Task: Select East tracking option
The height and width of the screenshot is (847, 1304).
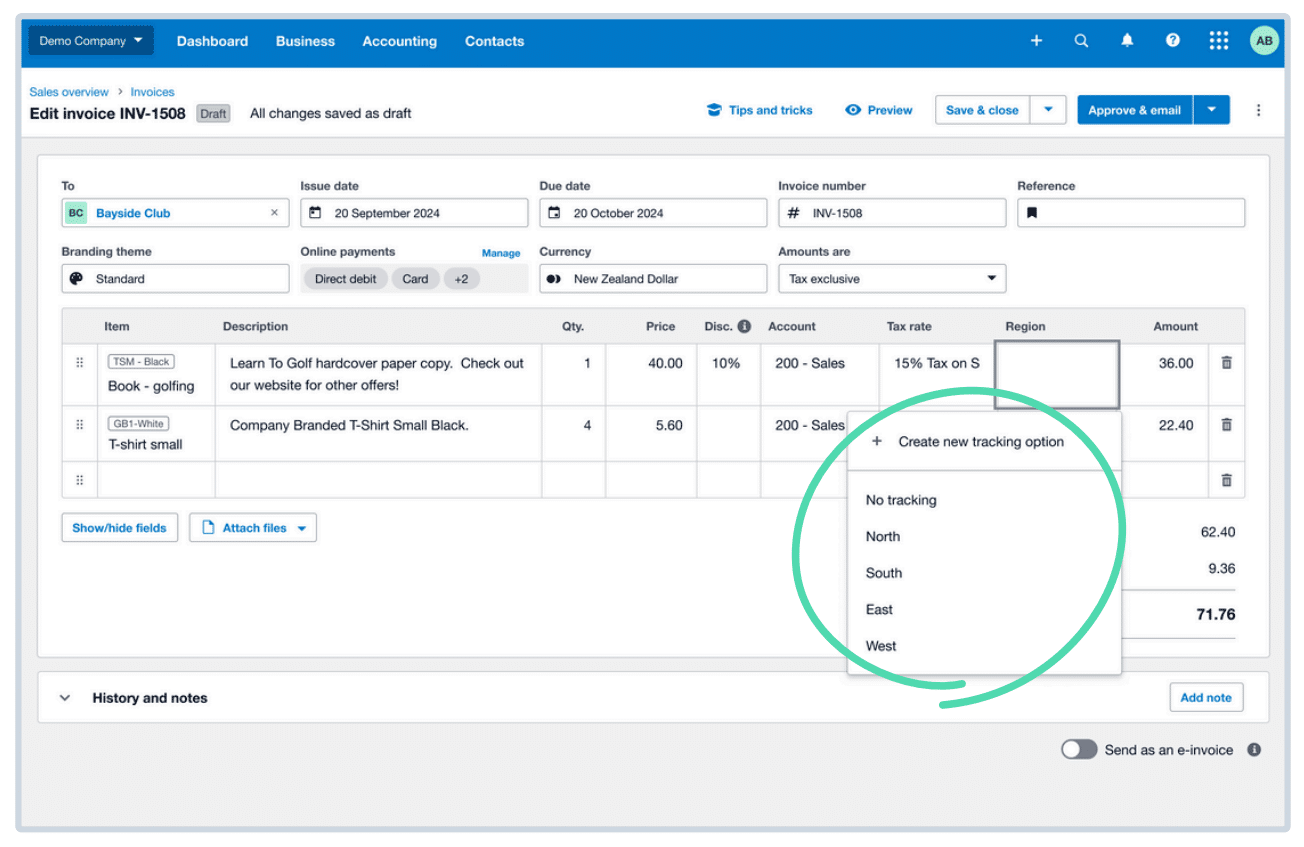Action: pos(984,609)
